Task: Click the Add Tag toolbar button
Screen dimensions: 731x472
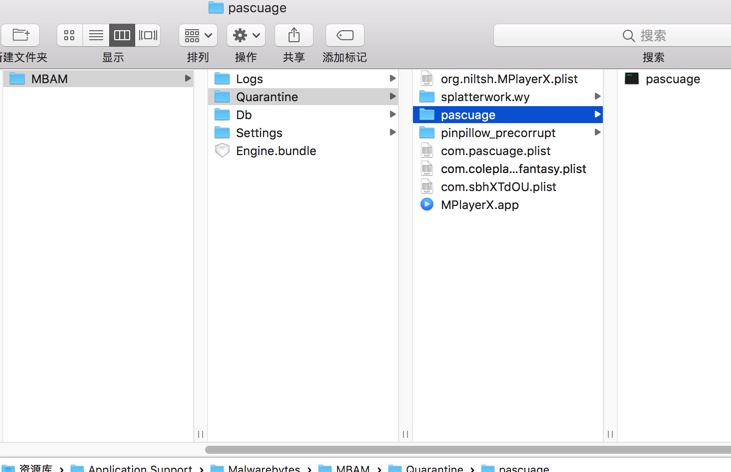Action: 345,35
